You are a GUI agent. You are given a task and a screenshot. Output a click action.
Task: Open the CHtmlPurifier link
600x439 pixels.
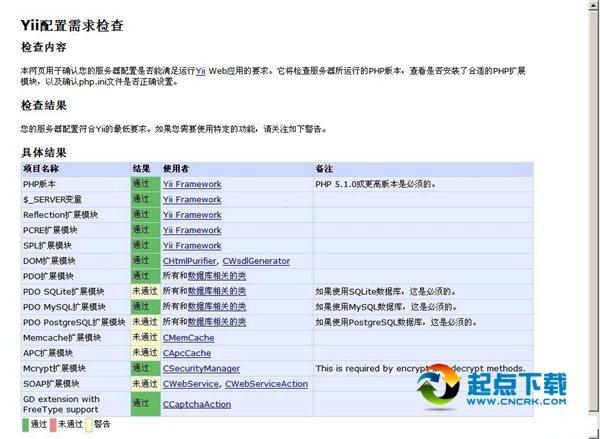[189, 261]
